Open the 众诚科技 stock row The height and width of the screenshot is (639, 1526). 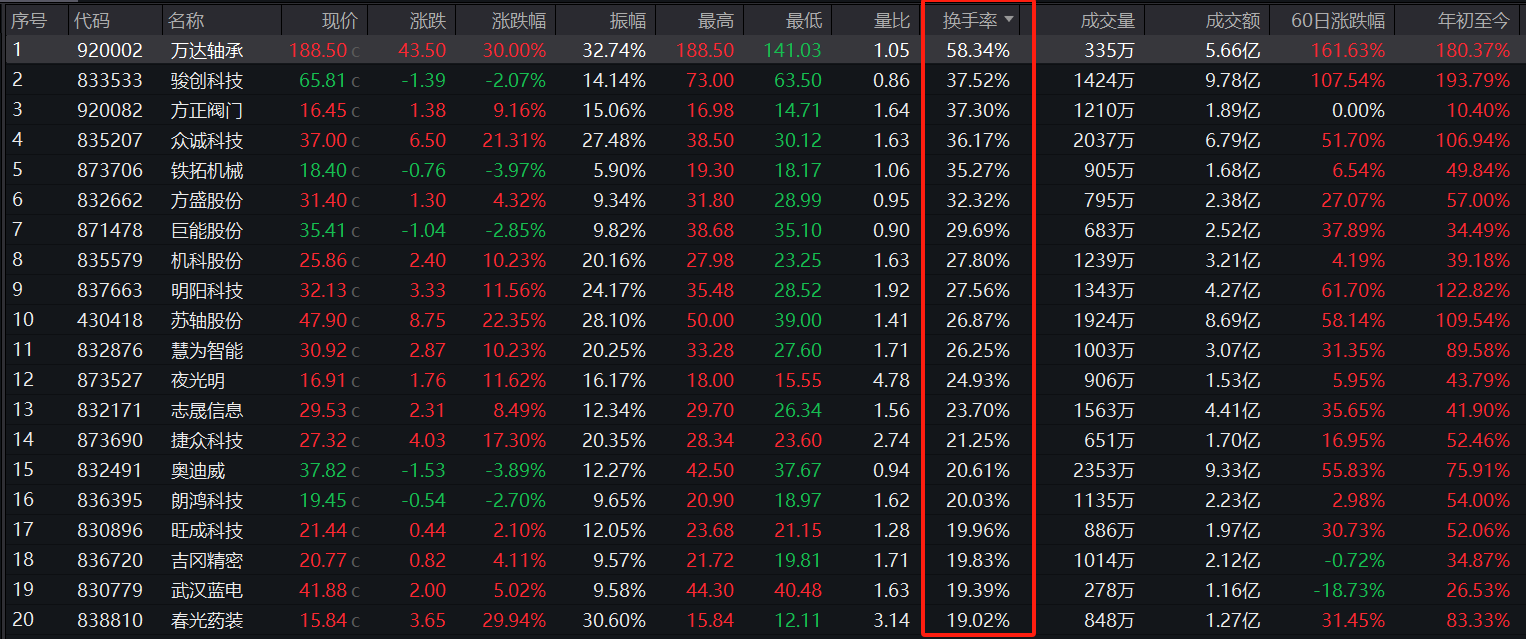[x=206, y=140]
